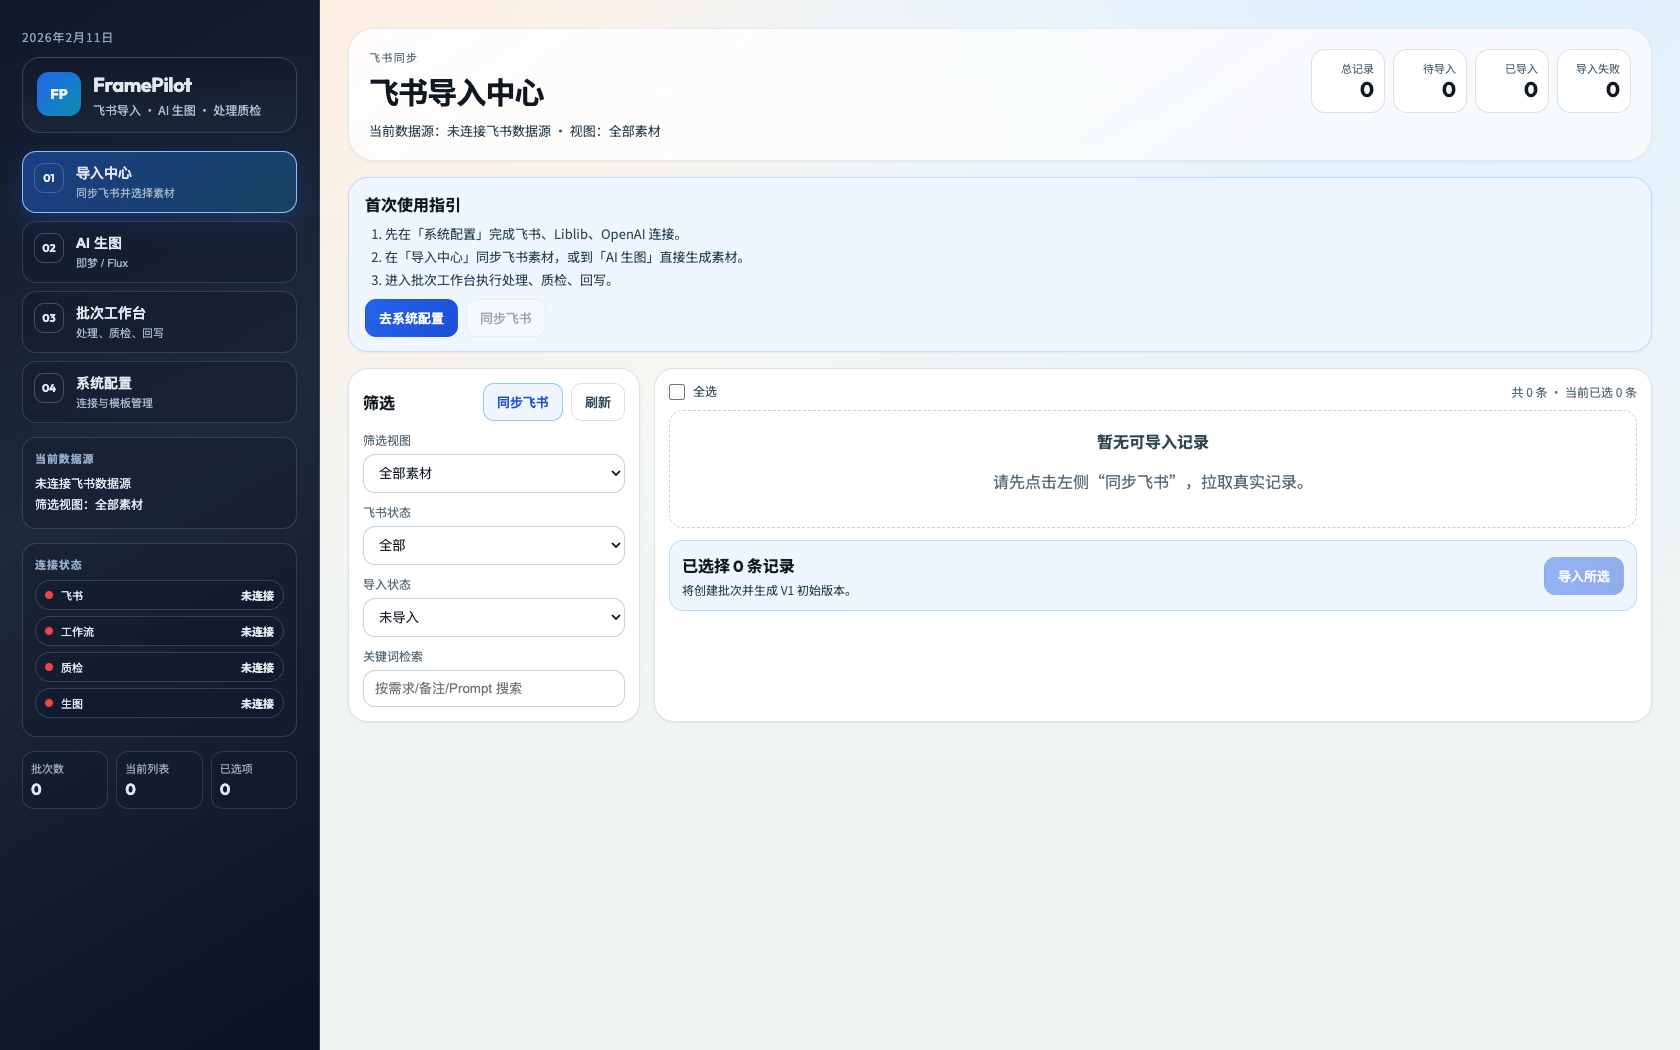Screen dimensions: 1680x1050
Task: Open the 02 AI 生图 section
Action: point(158,251)
